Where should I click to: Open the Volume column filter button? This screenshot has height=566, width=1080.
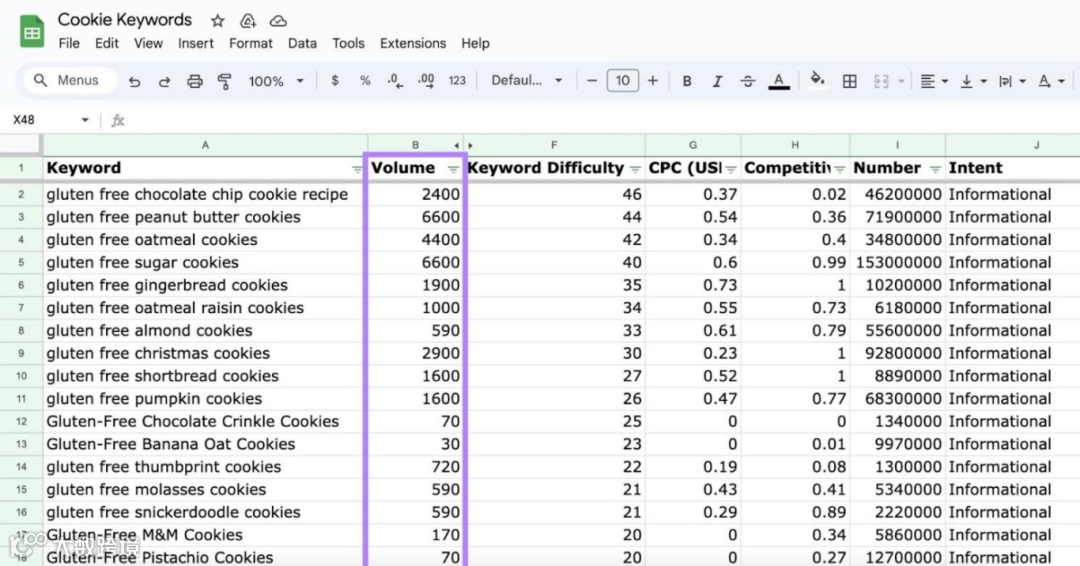(x=453, y=169)
